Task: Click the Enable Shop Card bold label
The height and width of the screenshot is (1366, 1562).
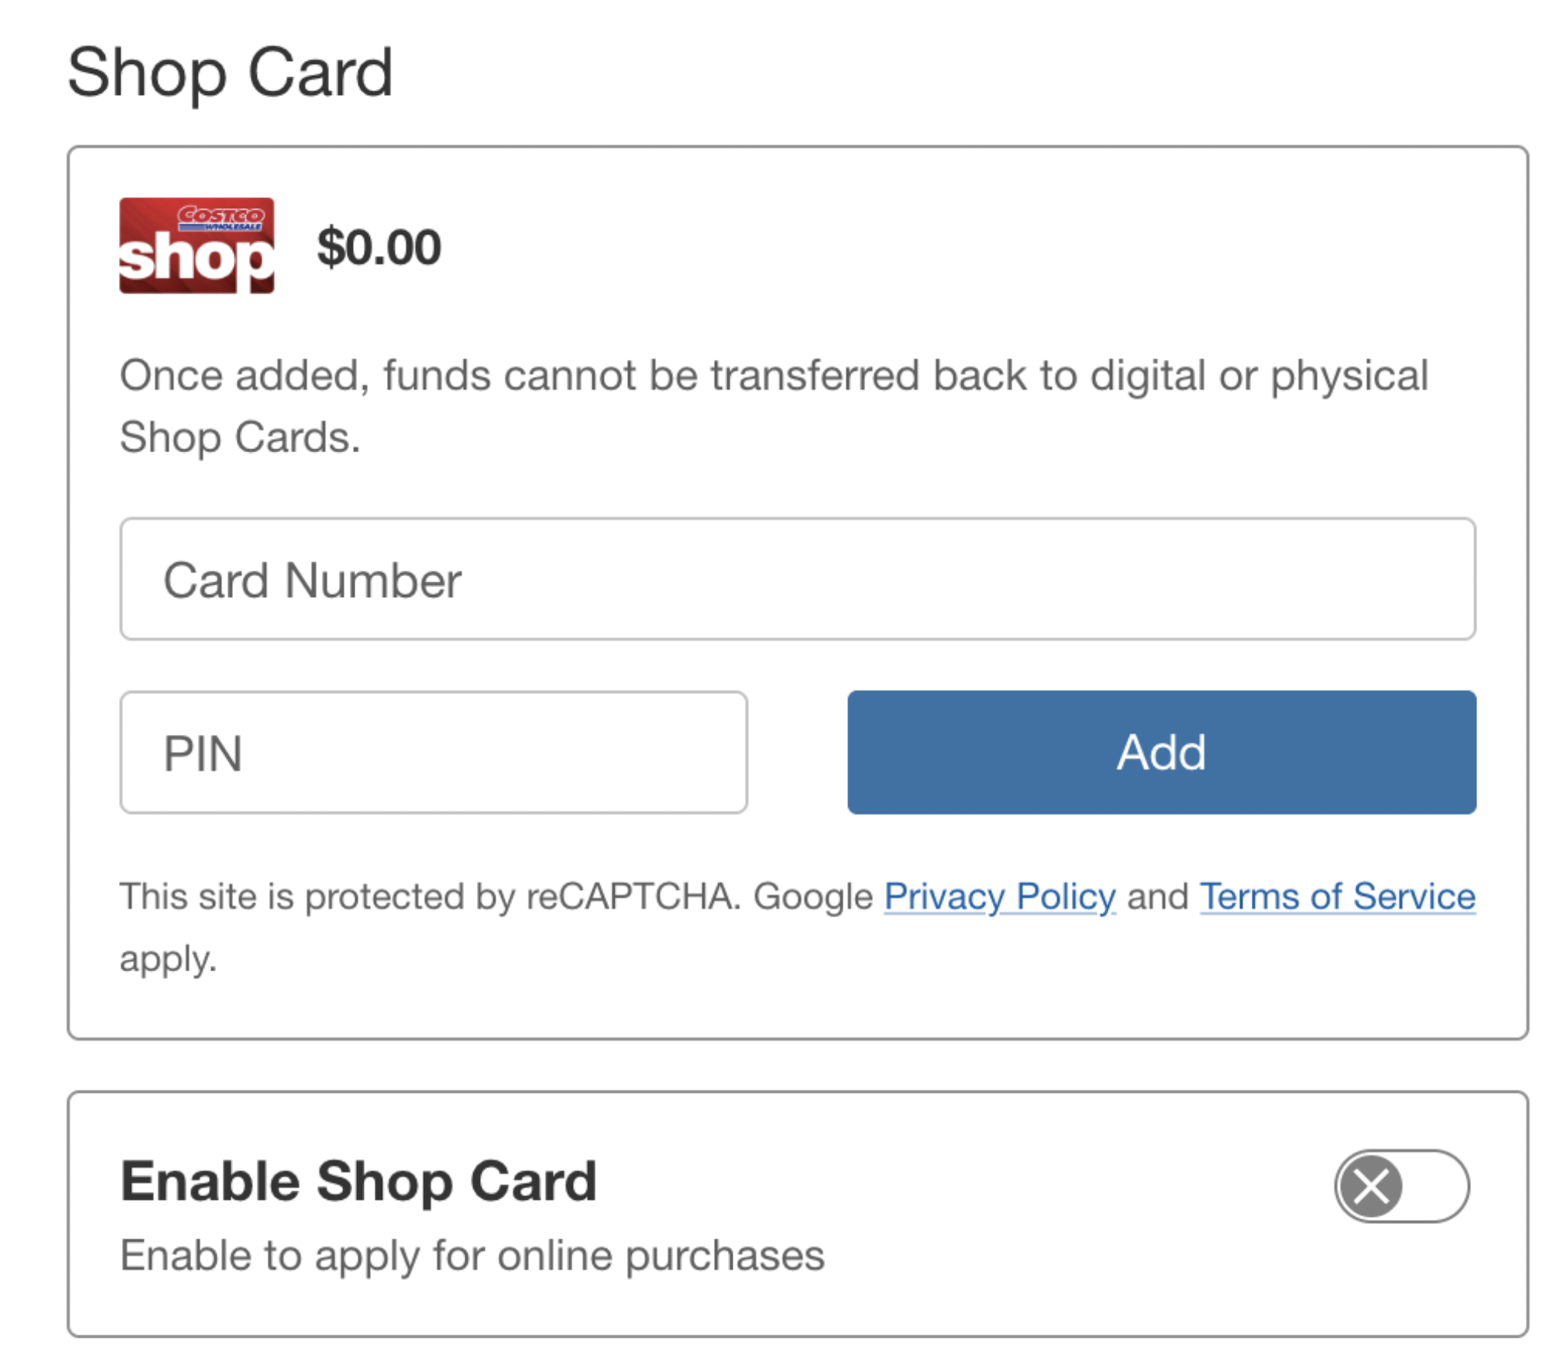Action: coord(358,1181)
